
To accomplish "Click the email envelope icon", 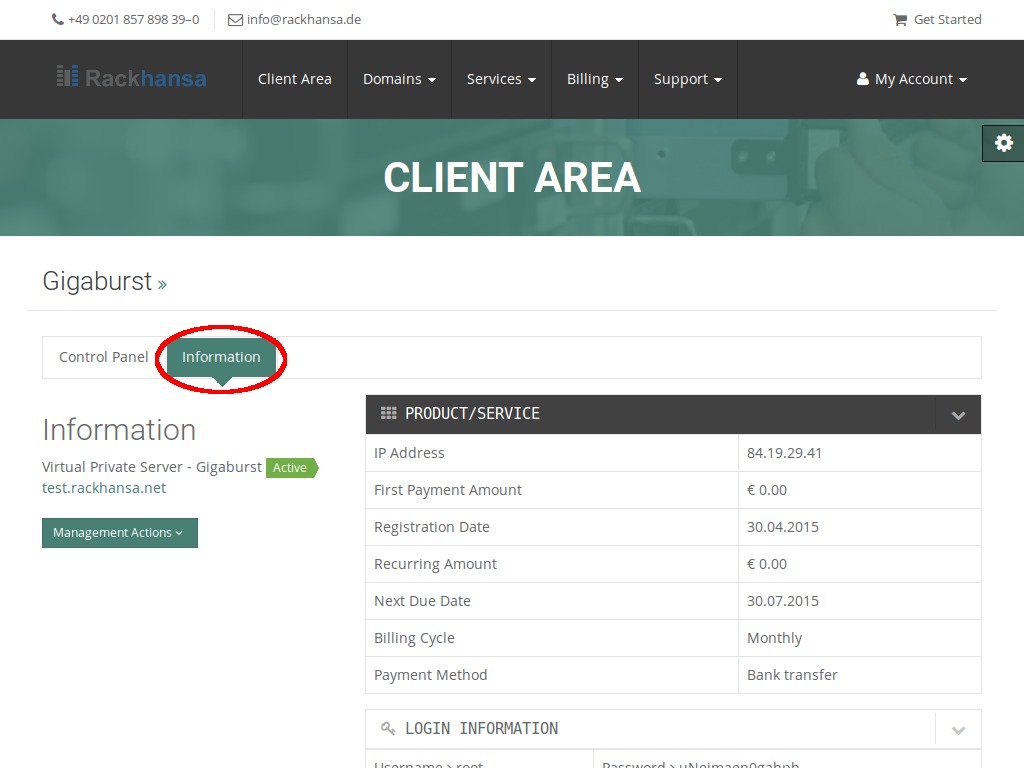I will [235, 20].
